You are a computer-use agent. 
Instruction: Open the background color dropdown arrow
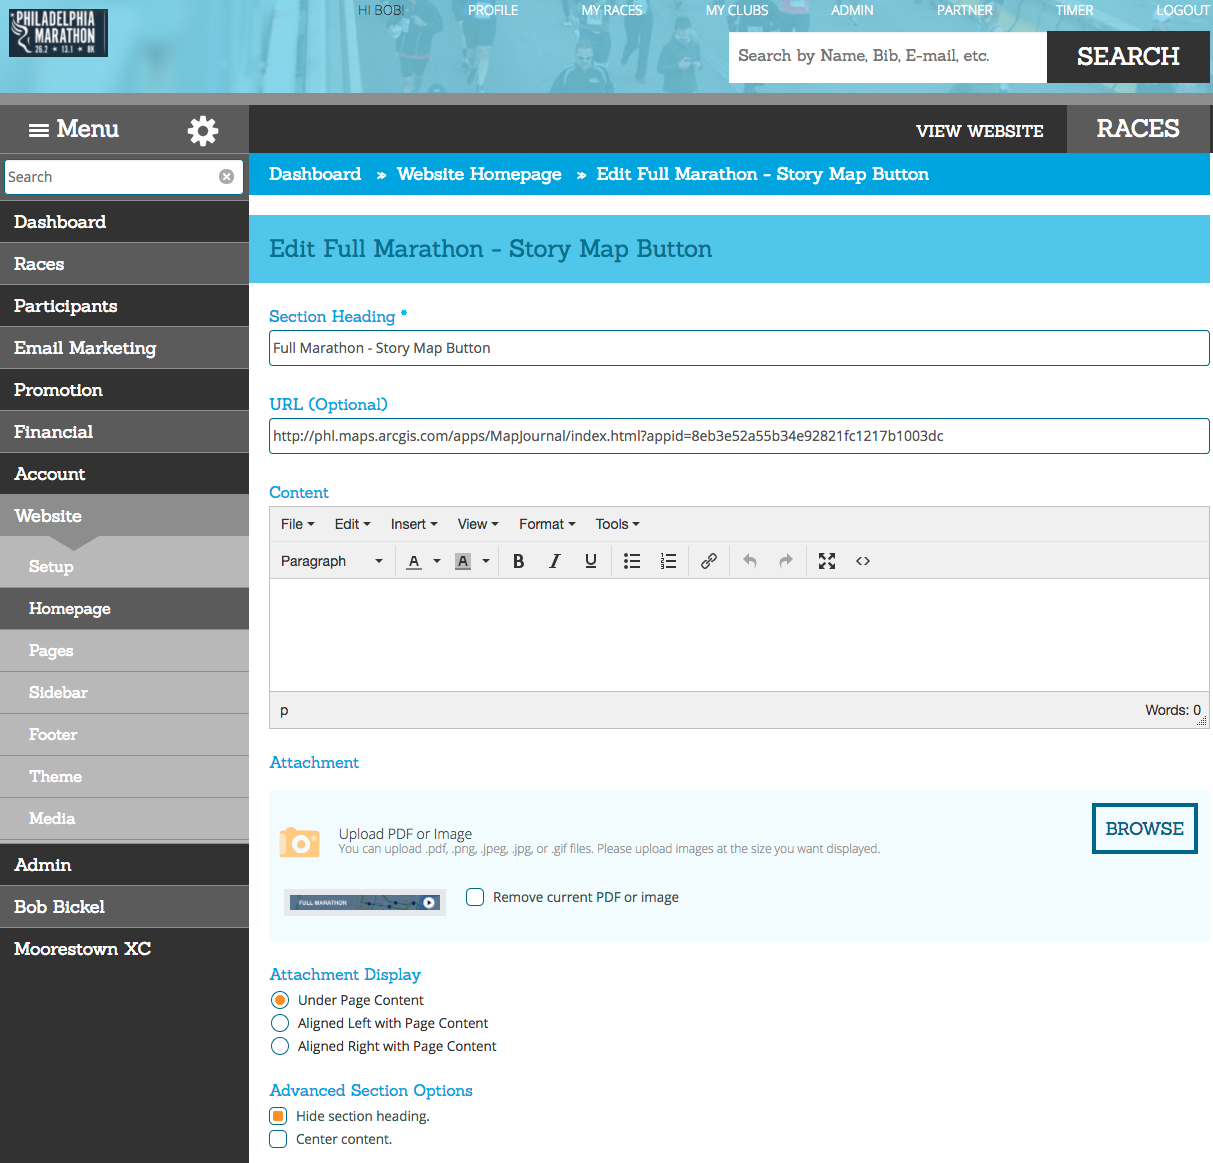(486, 561)
